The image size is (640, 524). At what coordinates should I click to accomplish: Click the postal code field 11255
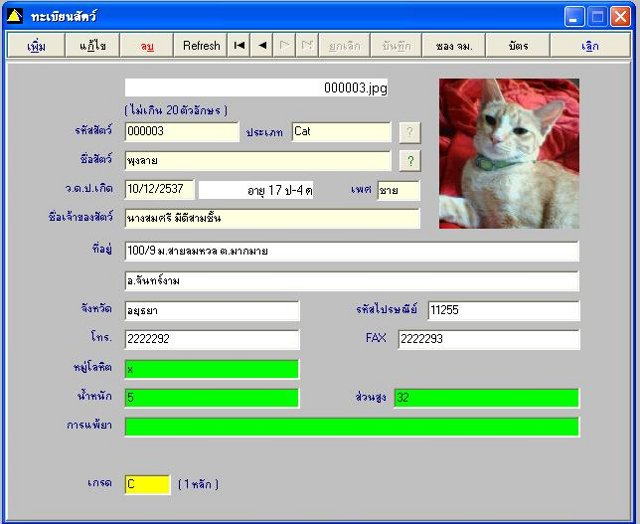[504, 311]
